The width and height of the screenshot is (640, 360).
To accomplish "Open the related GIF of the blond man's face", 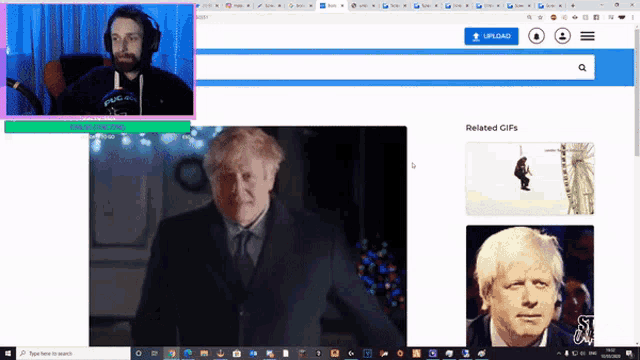I will [x=530, y=286].
